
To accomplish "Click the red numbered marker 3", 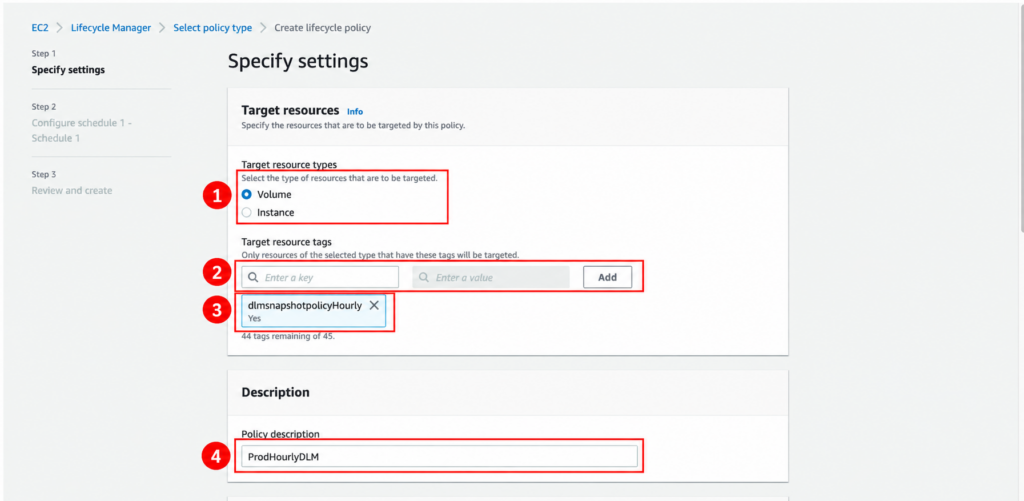I will coord(217,311).
